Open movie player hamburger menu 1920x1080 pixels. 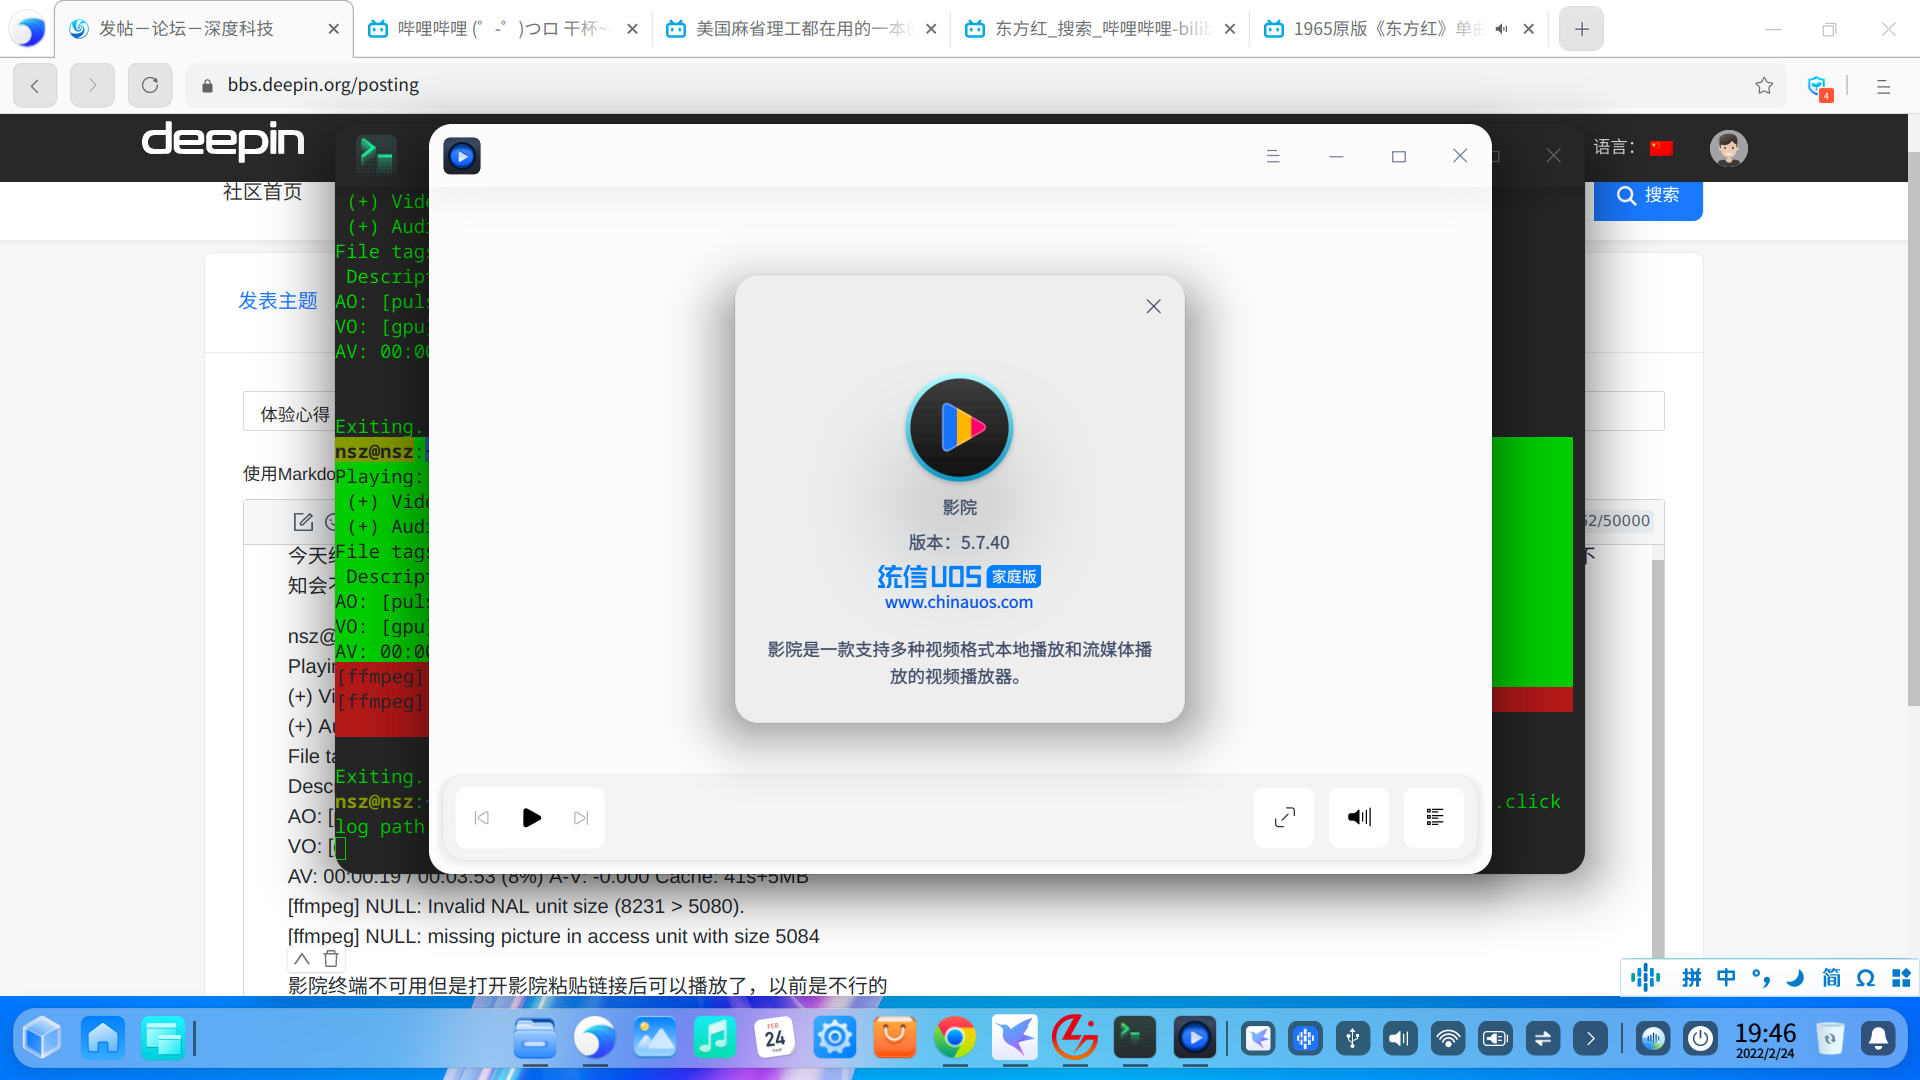[1273, 156]
